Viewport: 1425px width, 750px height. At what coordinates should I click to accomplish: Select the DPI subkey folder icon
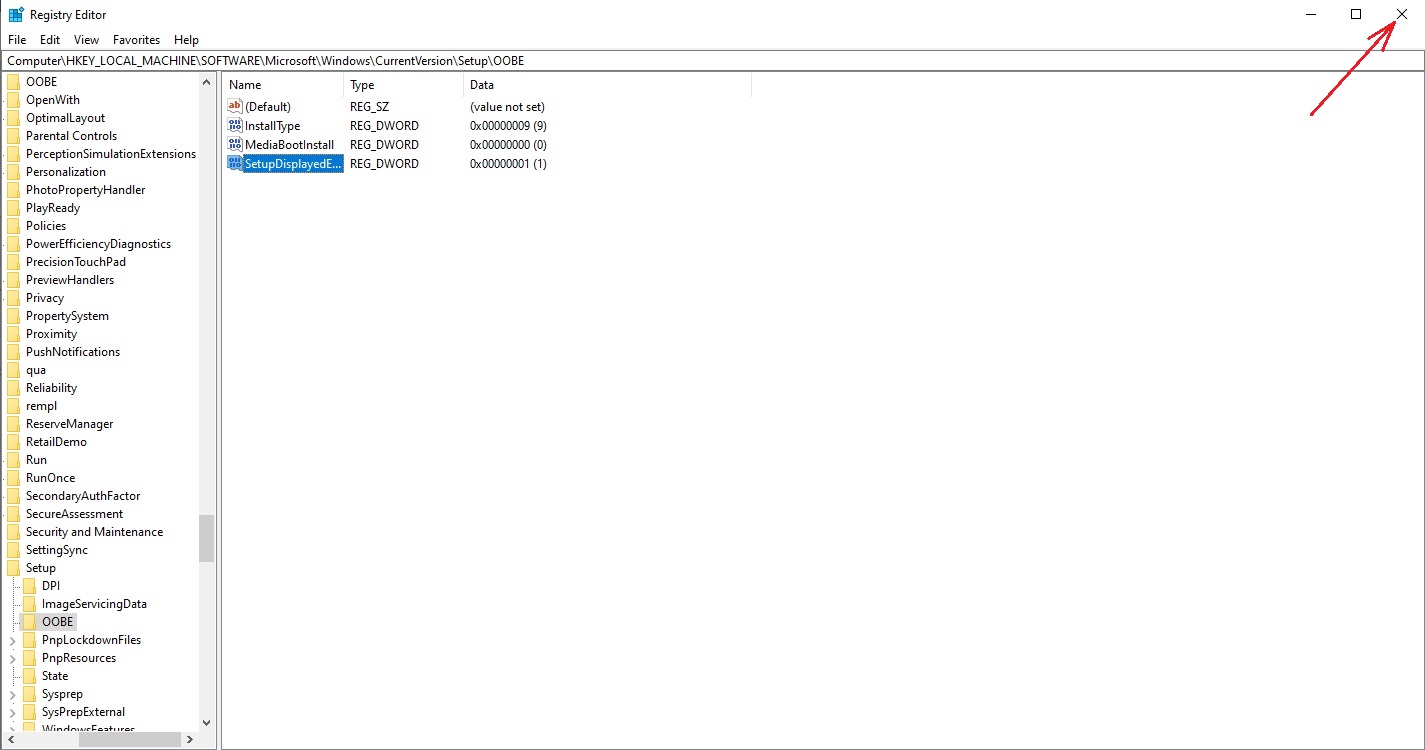tap(29, 586)
